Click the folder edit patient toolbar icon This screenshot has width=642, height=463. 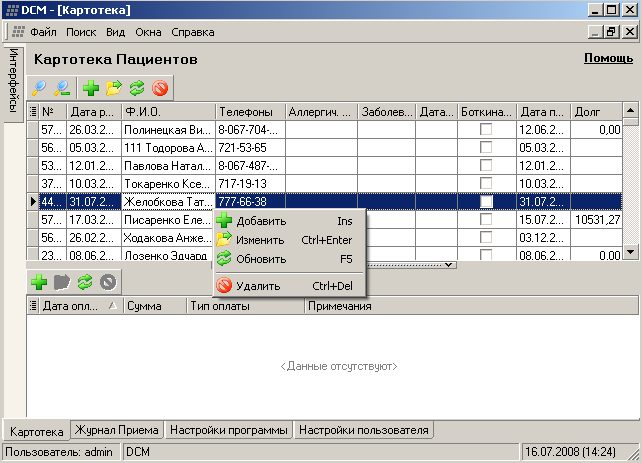(114, 88)
